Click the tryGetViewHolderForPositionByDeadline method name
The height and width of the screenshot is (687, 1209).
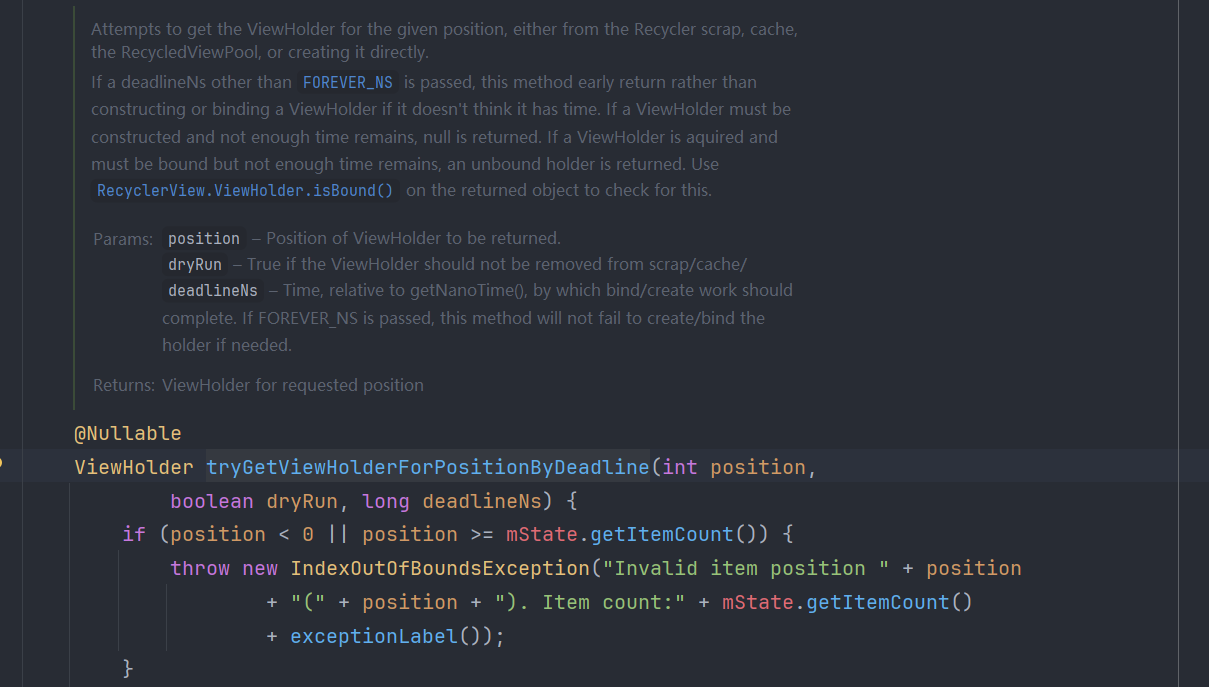(427, 467)
